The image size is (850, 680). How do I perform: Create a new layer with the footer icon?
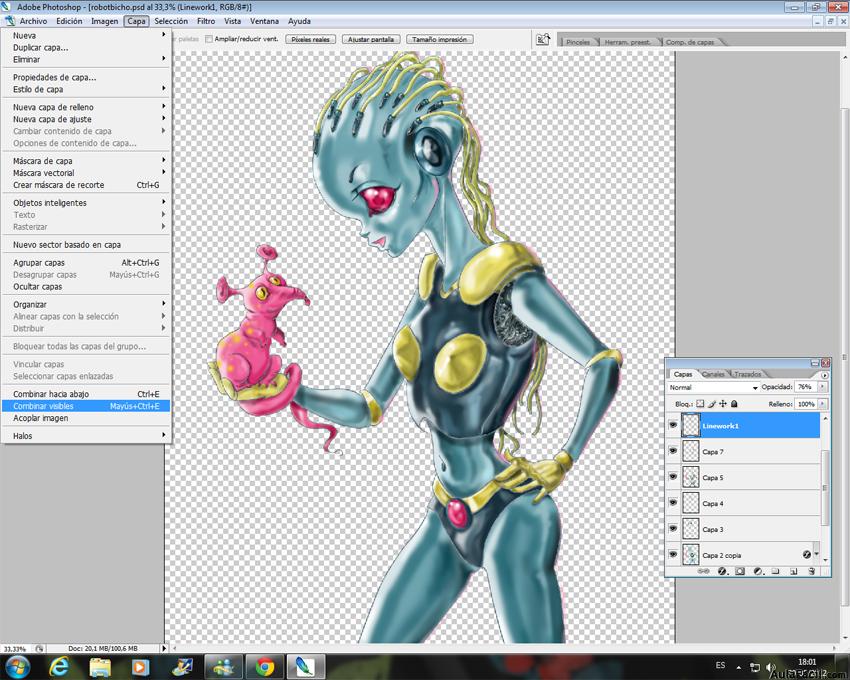[x=794, y=571]
